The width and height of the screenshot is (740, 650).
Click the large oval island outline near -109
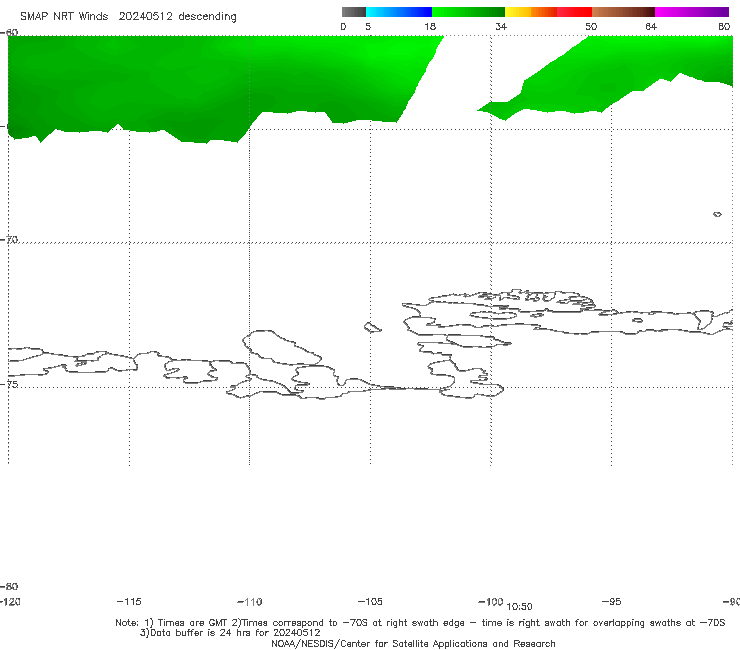point(282,348)
